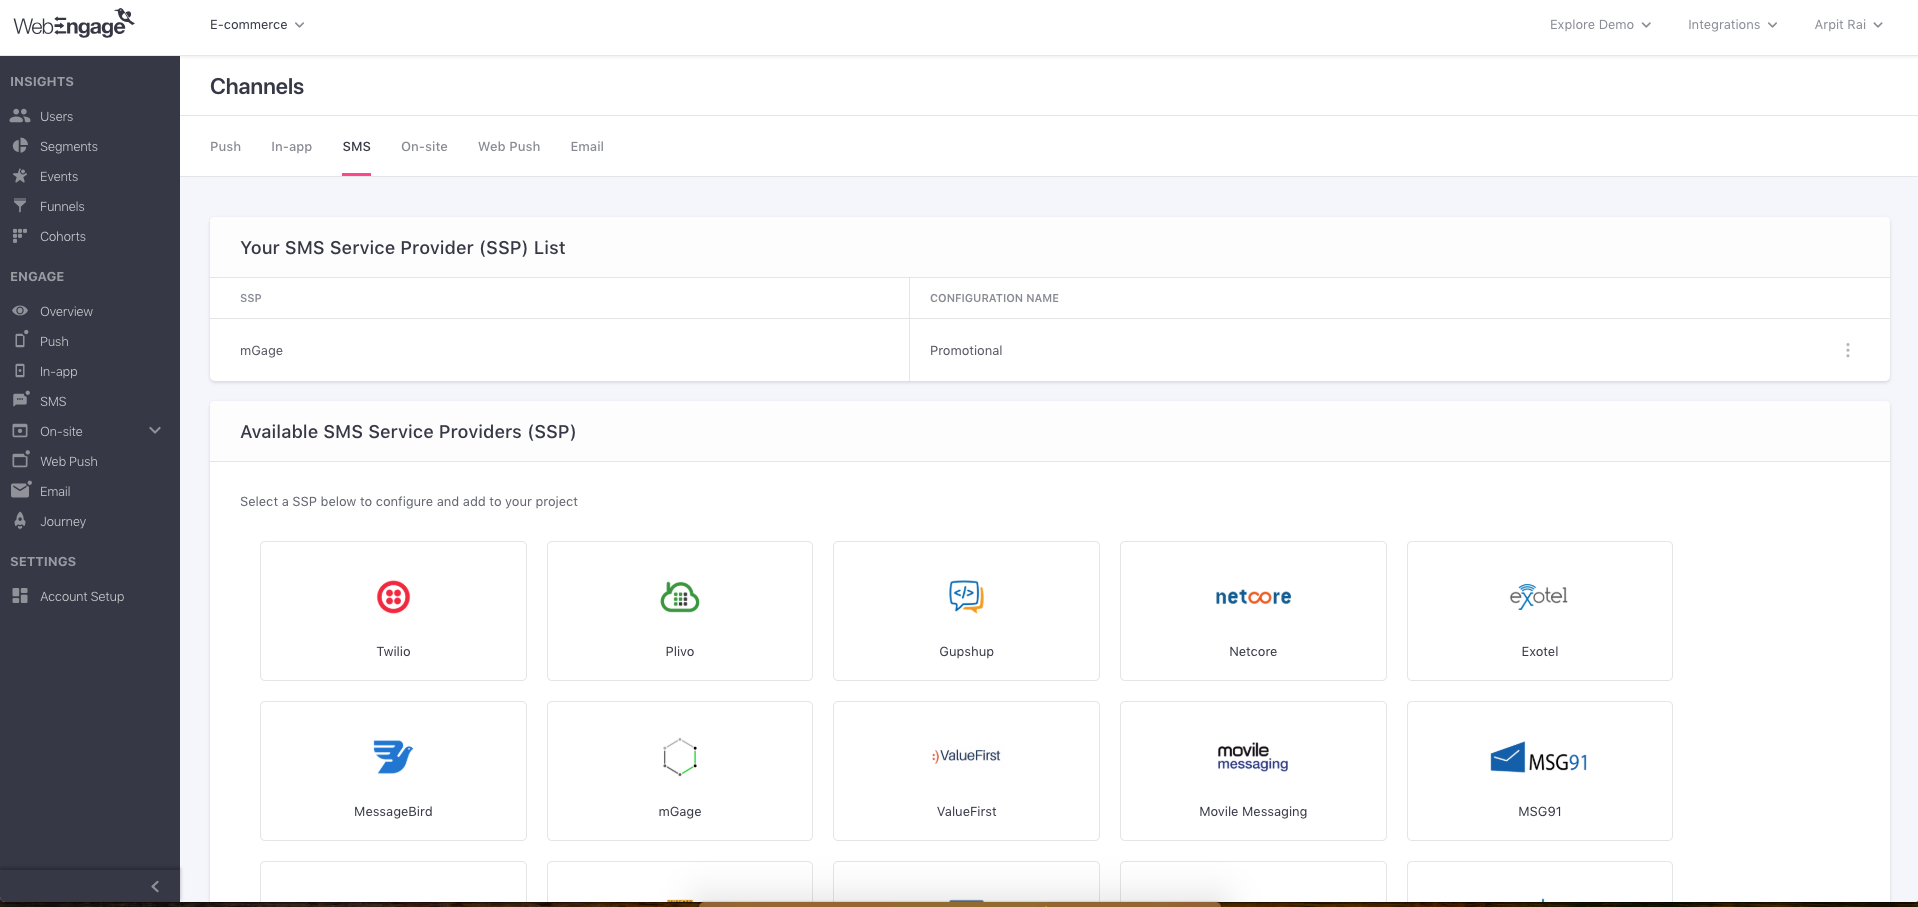Select the Exotel logo

1539,597
